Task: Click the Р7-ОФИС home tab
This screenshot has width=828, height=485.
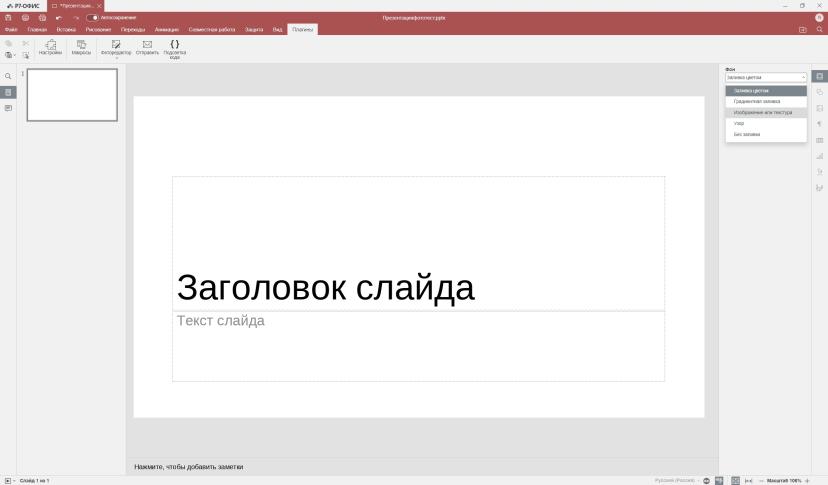Action: pyautogui.click(x=23, y=6)
